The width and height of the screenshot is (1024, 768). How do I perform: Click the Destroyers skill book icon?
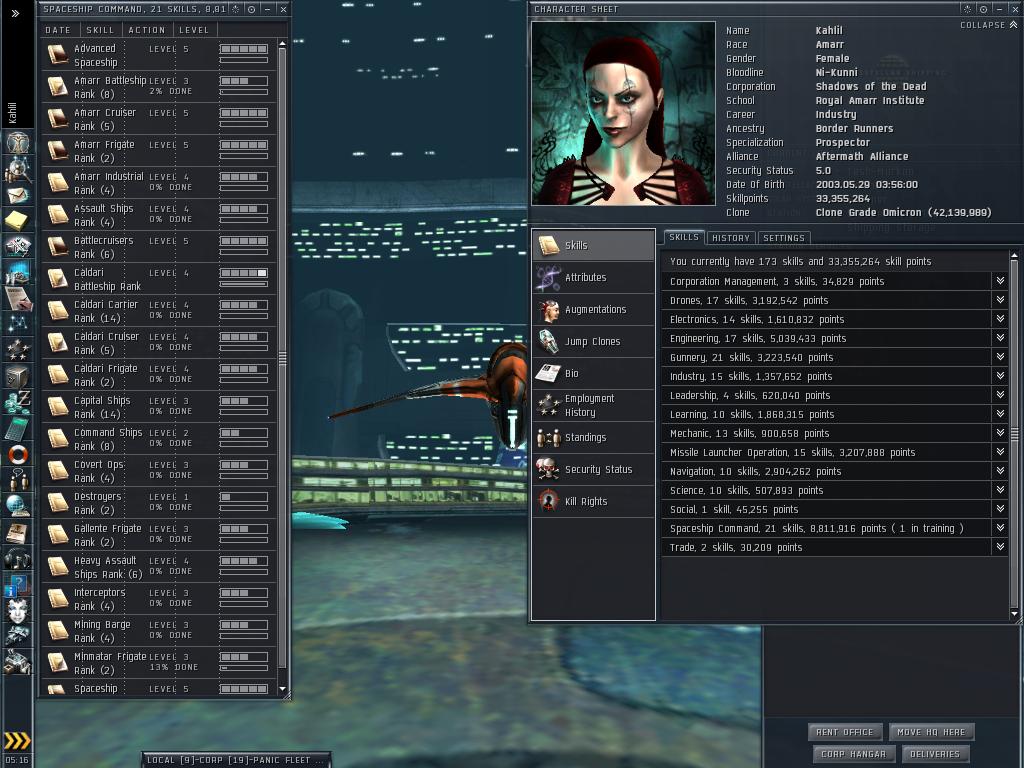click(x=57, y=502)
